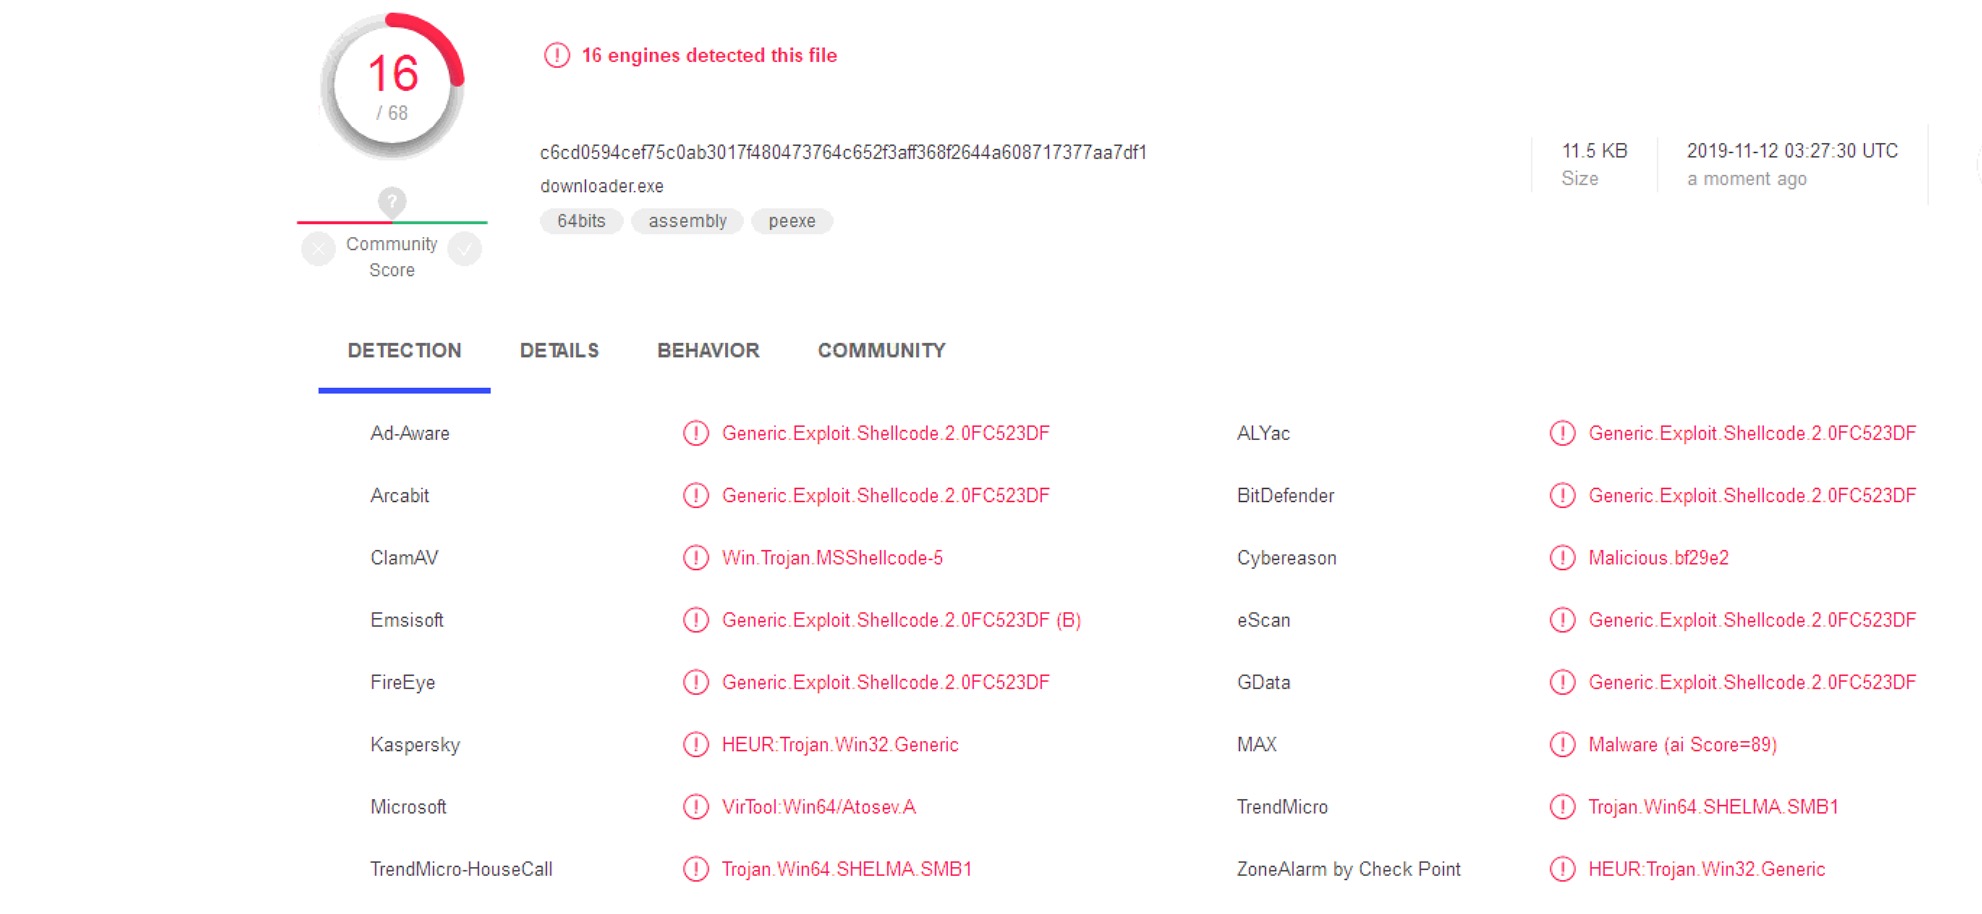Click the 16/68 detection score gauge
The image size is (1982, 914).
[392, 86]
